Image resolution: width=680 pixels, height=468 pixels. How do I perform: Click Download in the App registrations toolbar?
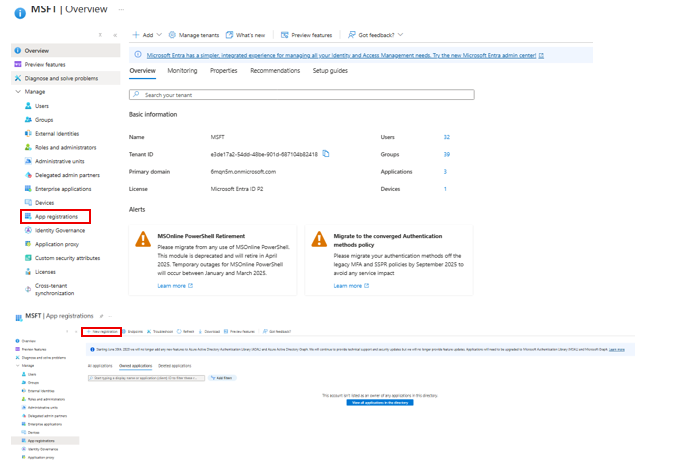pos(209,331)
